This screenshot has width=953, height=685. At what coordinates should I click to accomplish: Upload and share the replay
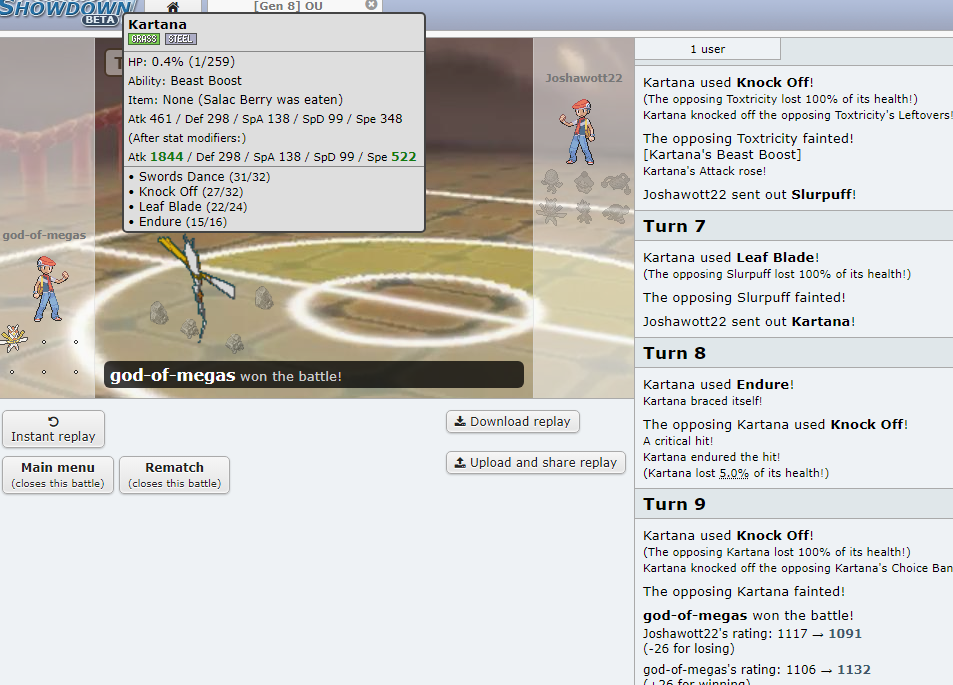(x=536, y=463)
